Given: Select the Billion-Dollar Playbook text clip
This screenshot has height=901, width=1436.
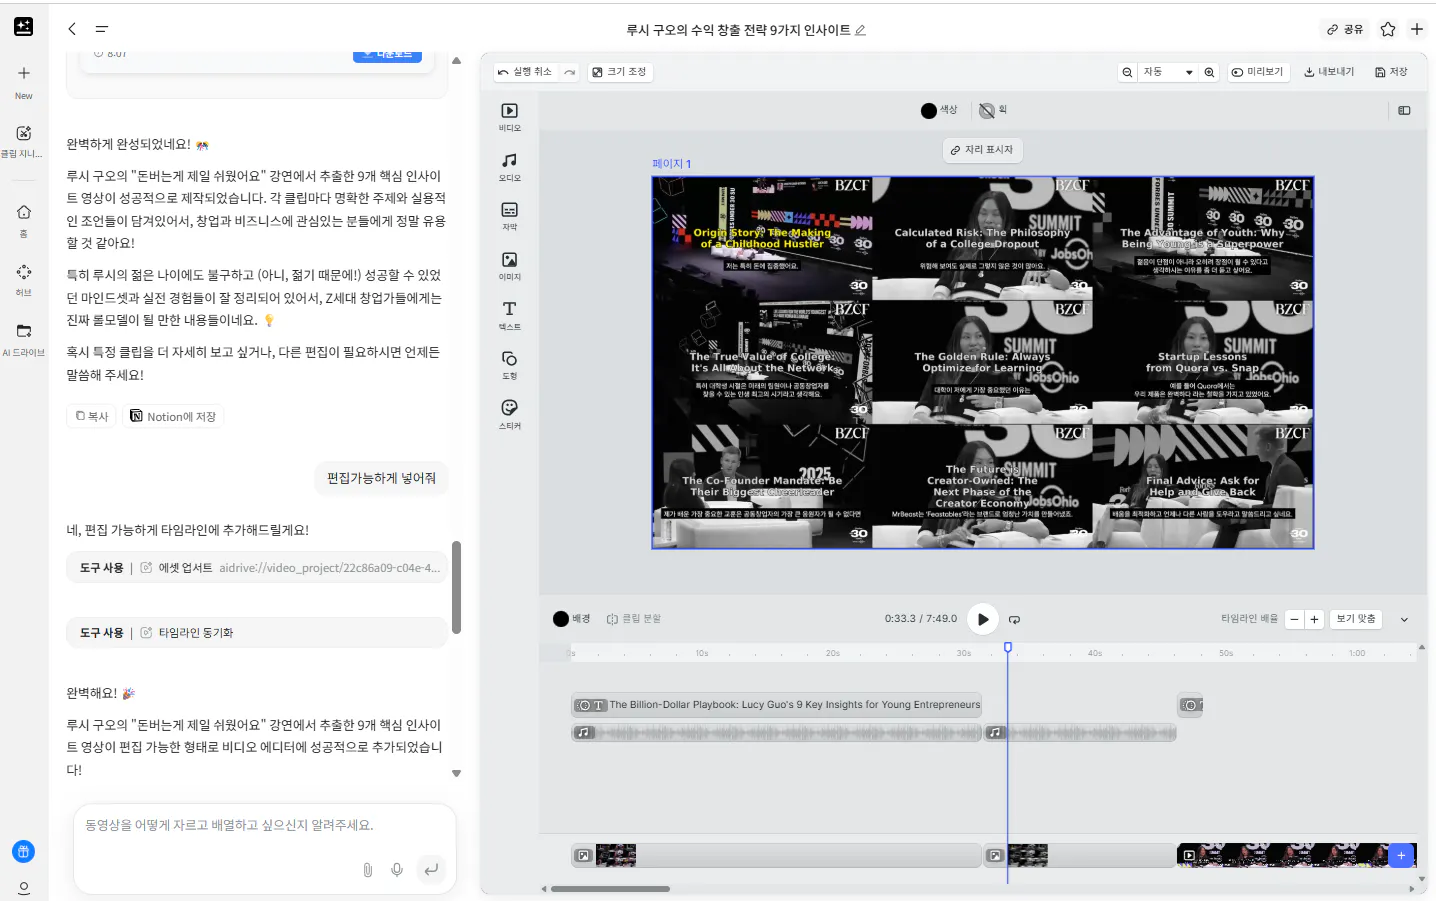Looking at the screenshot, I should (776, 705).
